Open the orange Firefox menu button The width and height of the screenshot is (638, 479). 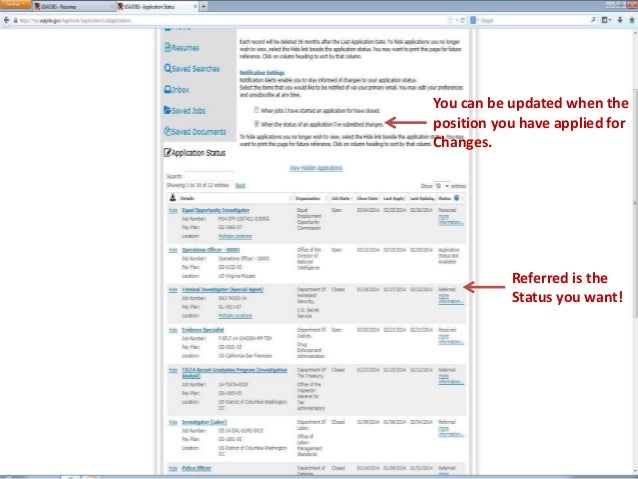pyautogui.click(x=15, y=5)
